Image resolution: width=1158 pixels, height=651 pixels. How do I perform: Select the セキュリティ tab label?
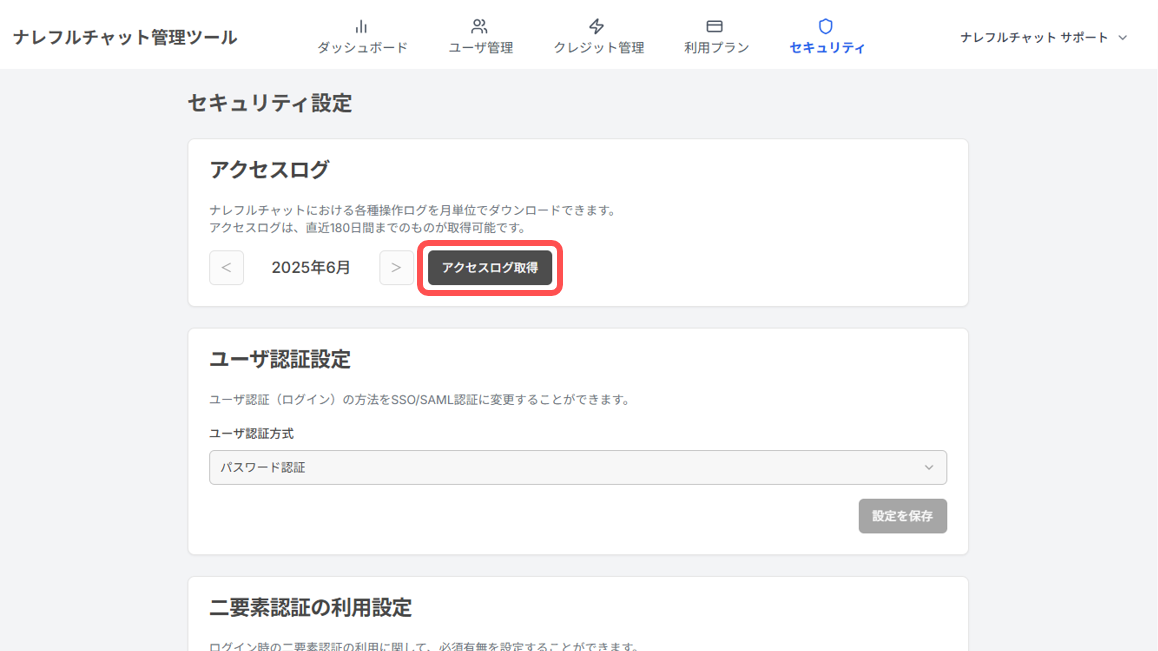click(x=827, y=48)
